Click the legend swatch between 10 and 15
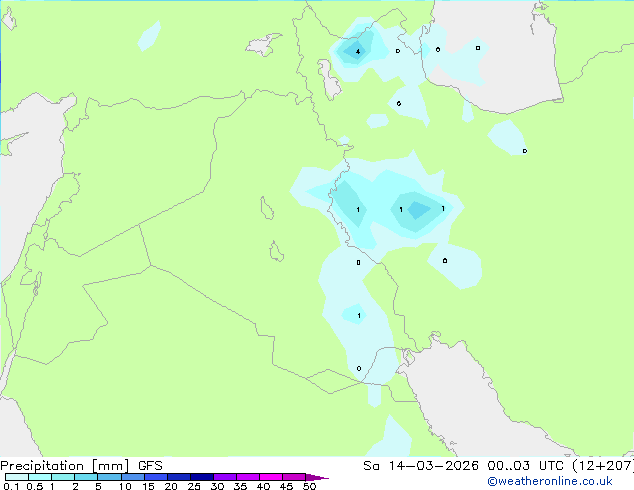 click(x=133, y=477)
